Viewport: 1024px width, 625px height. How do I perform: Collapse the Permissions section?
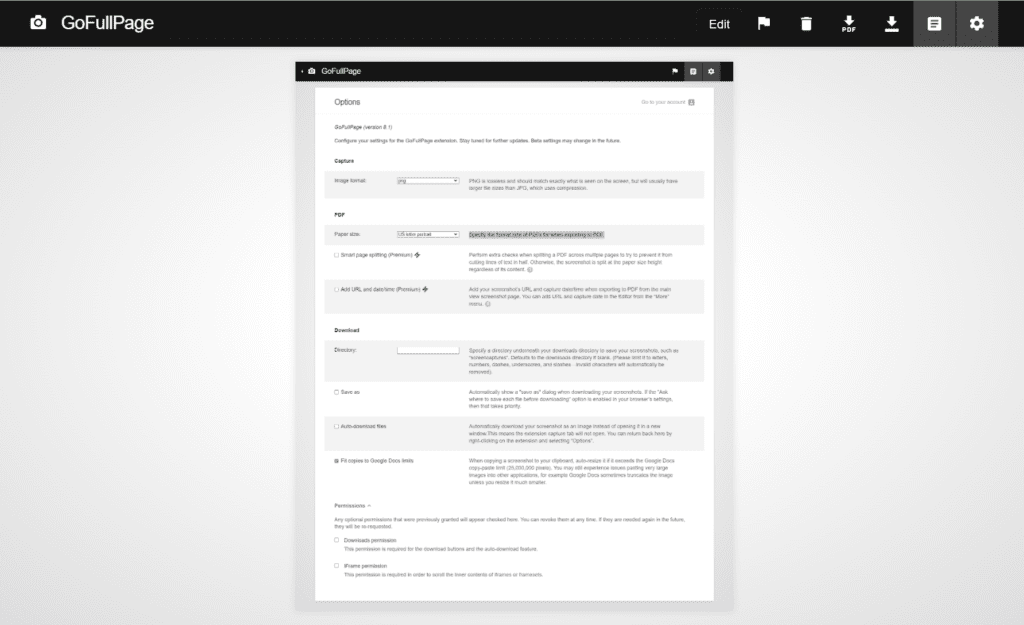[x=353, y=505]
